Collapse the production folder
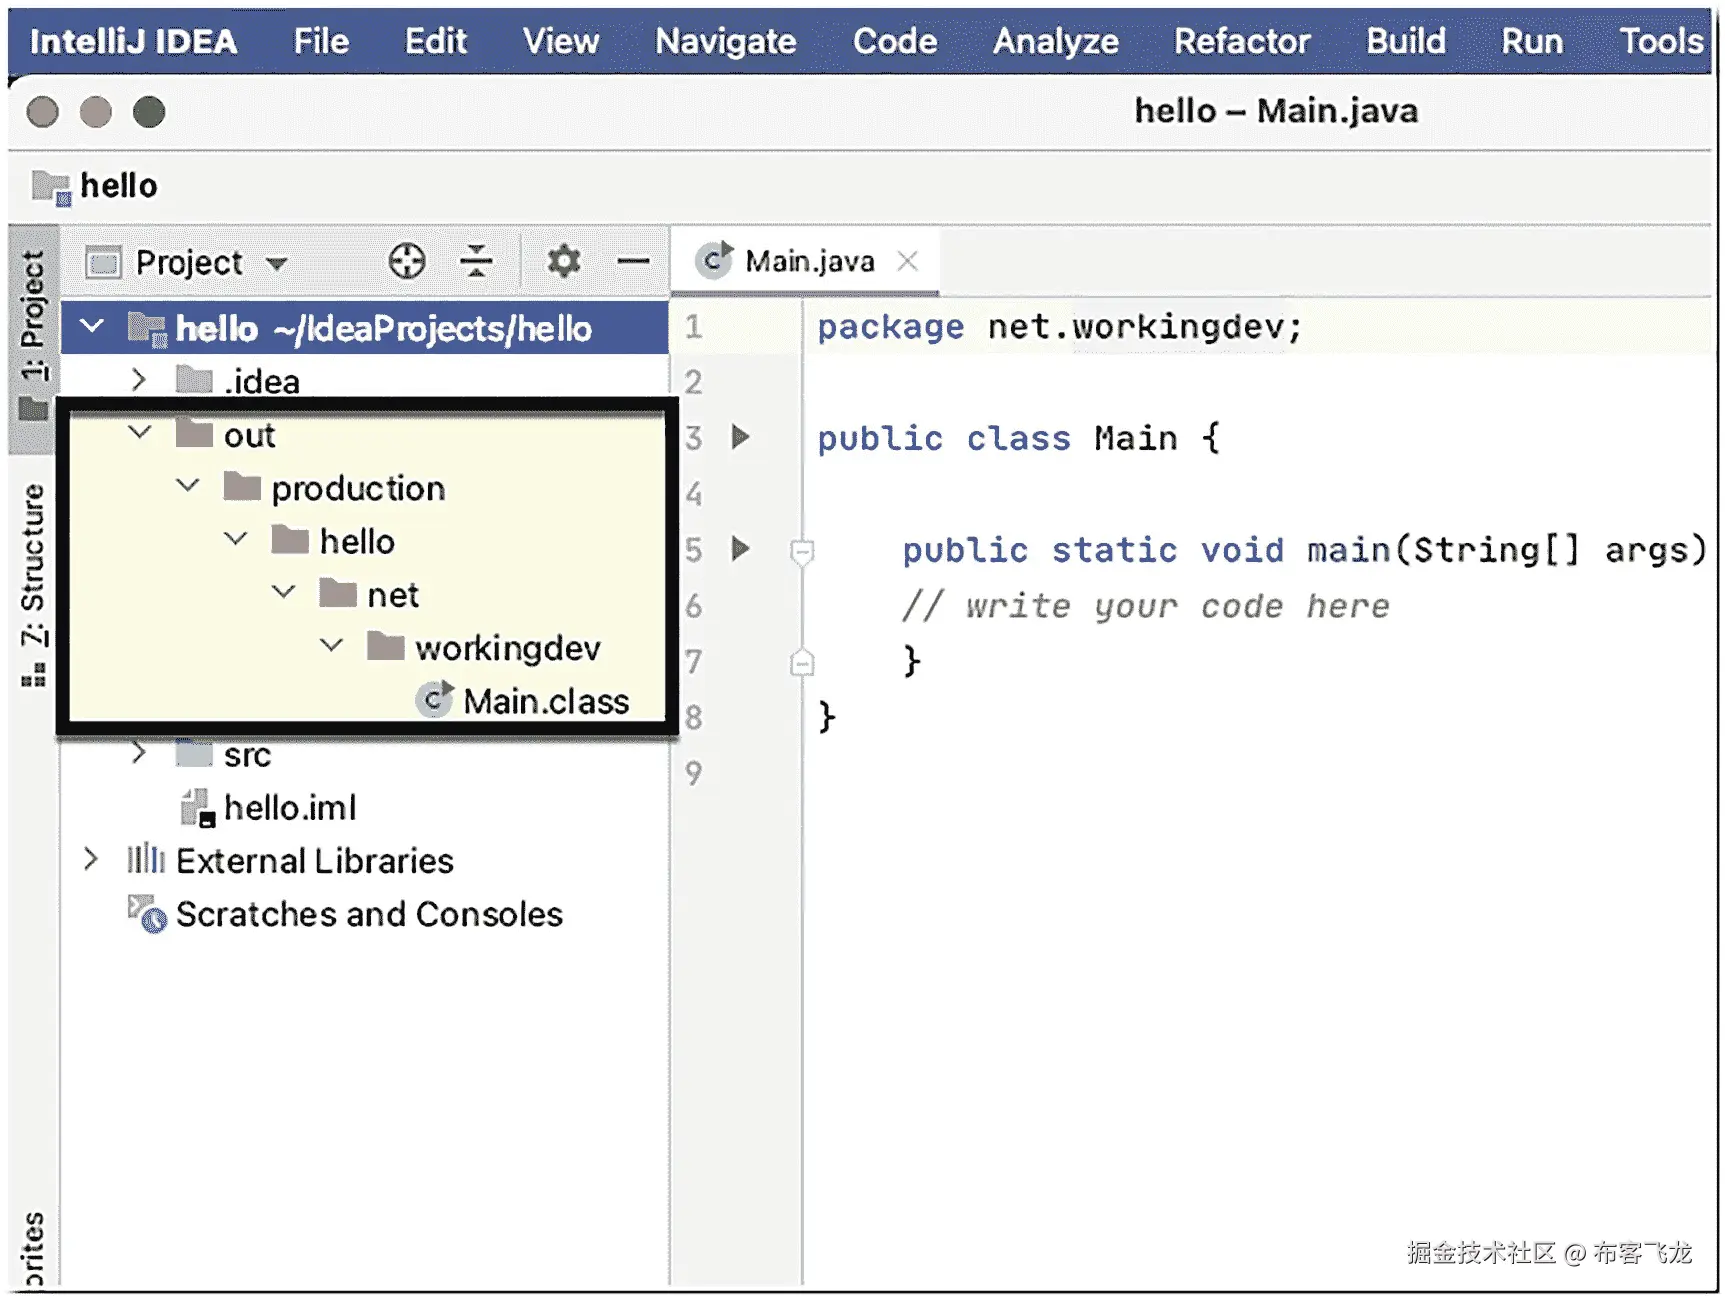The width and height of the screenshot is (1725, 1299). (x=188, y=486)
